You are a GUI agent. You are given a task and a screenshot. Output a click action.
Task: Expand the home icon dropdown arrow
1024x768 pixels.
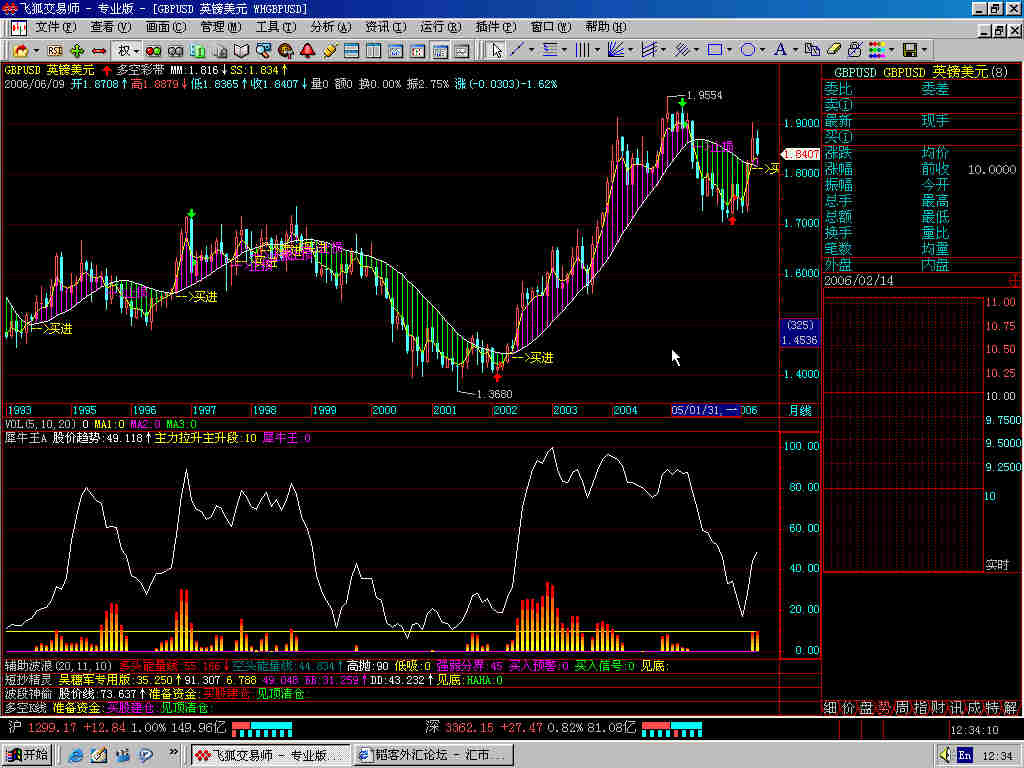coord(36,50)
